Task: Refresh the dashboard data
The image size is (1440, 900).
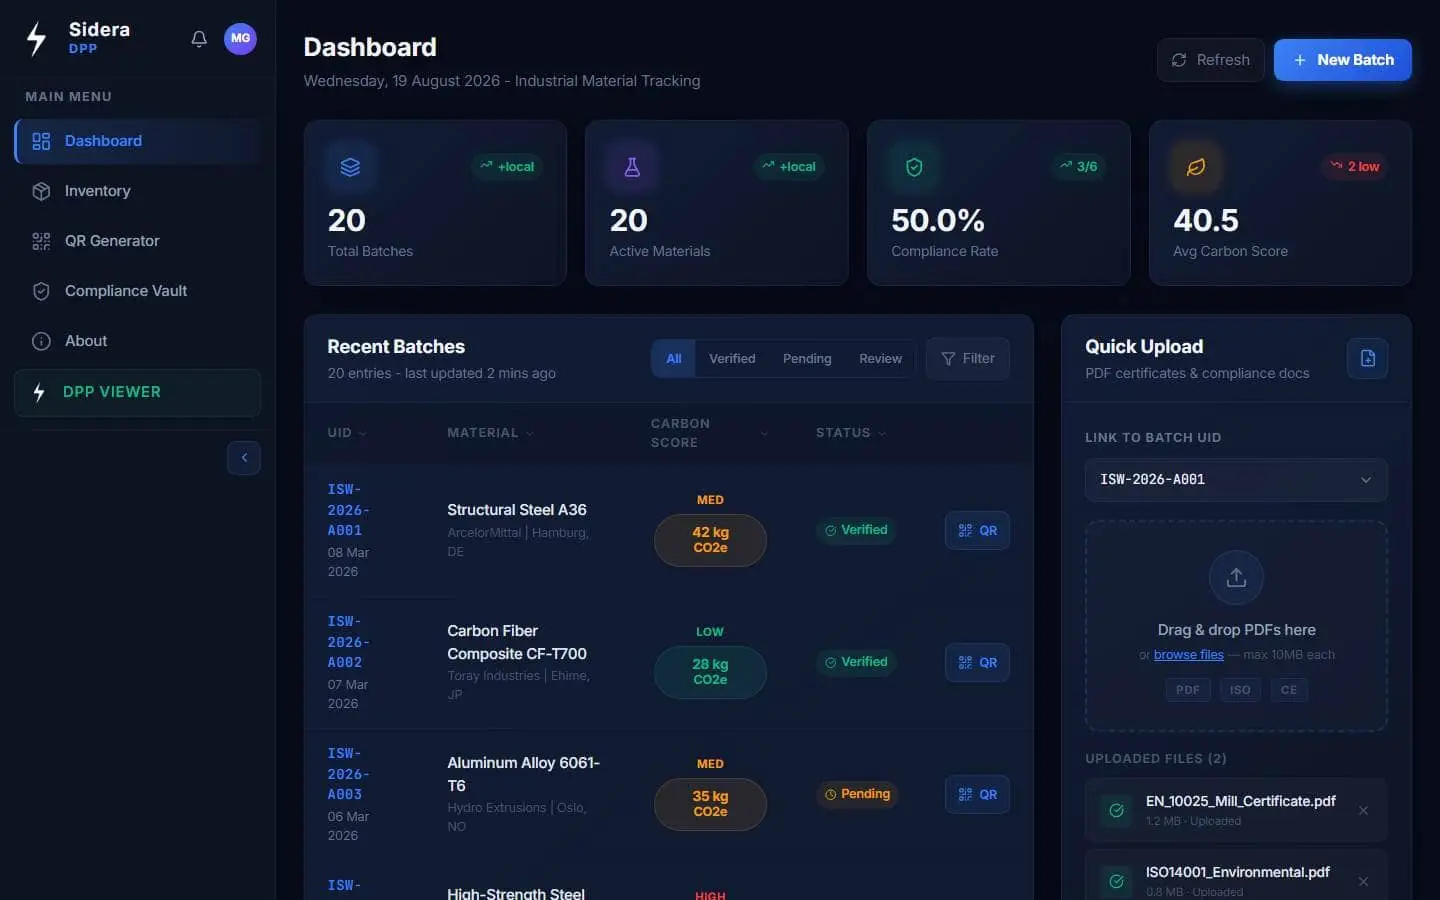Action: coord(1211,60)
